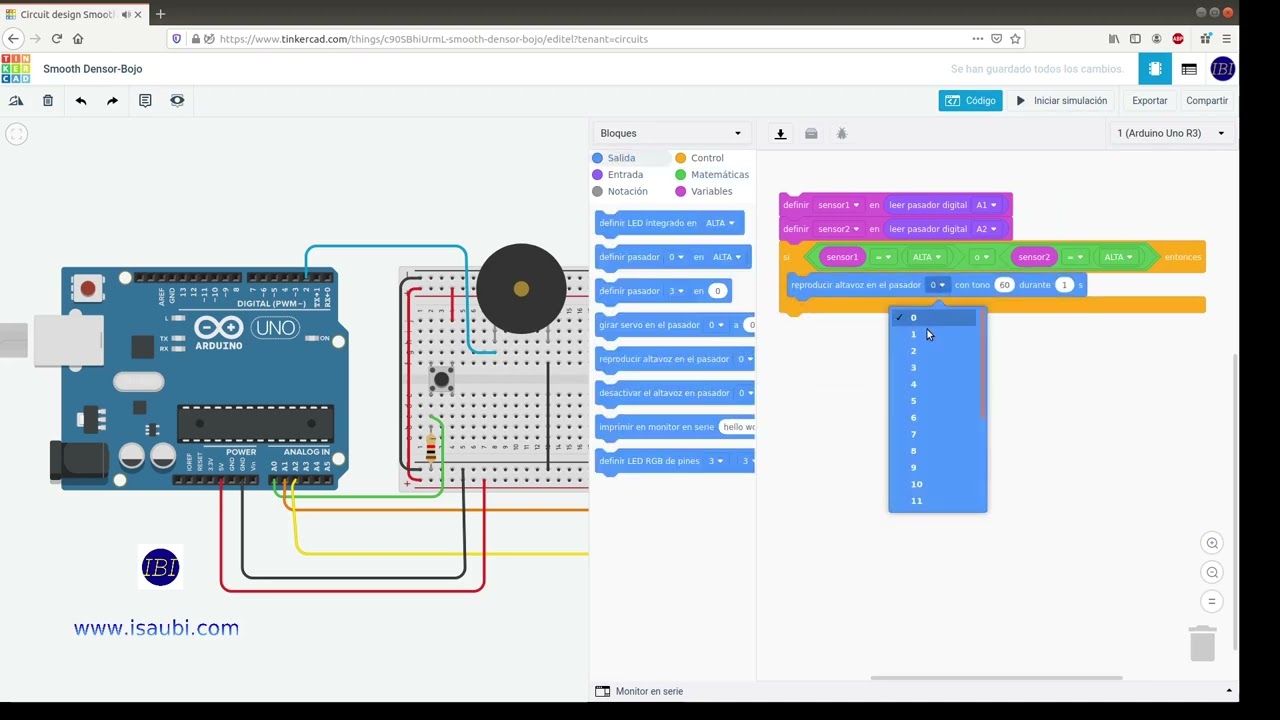The image size is (1280, 720).
Task: Open the Firefox hamburger menu
Action: 1226,39
